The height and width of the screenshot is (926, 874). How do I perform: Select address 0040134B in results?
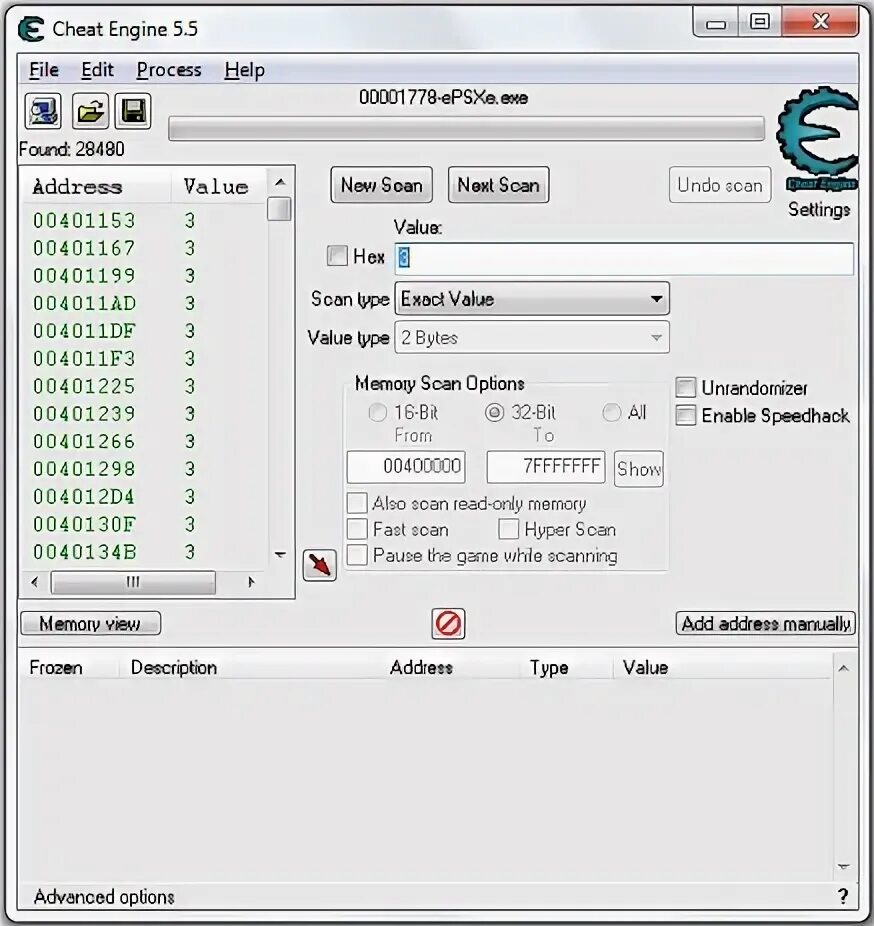(84, 552)
